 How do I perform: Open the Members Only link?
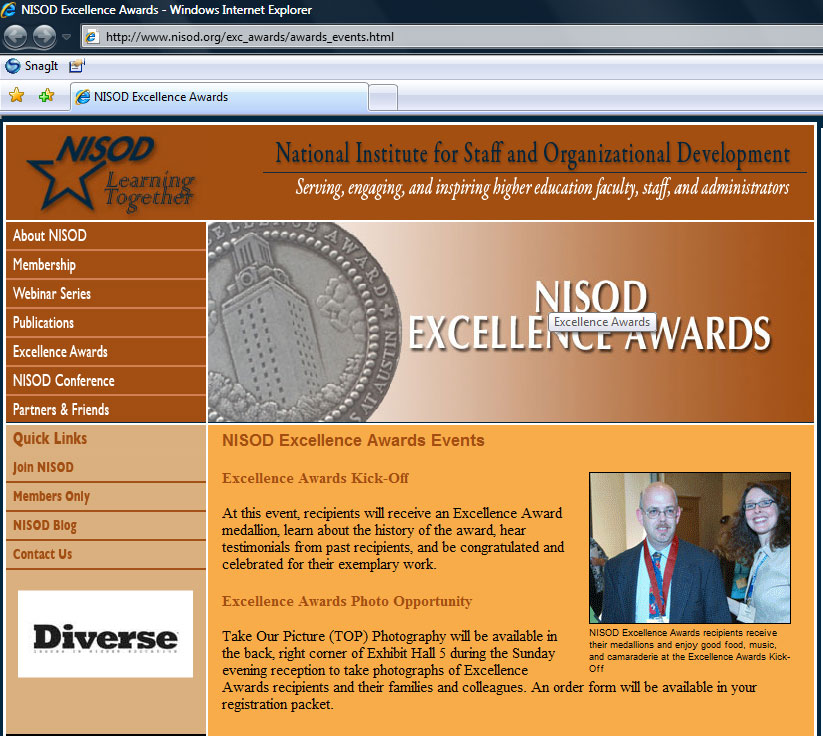point(51,496)
